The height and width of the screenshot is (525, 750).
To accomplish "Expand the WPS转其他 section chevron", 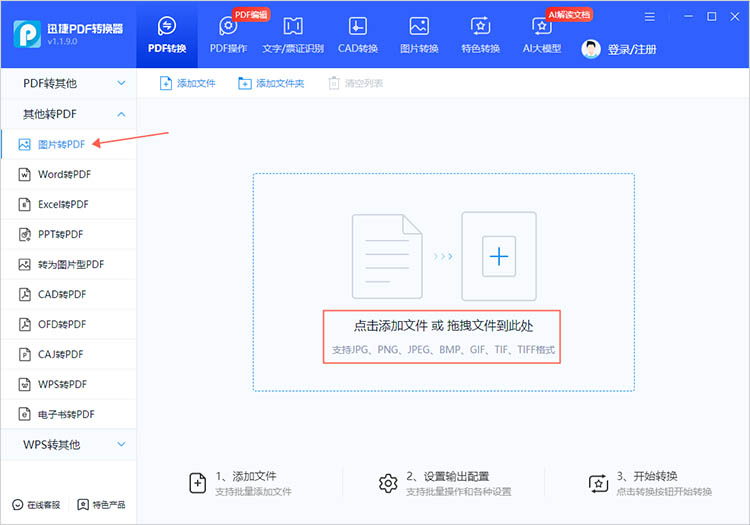I will coord(121,444).
